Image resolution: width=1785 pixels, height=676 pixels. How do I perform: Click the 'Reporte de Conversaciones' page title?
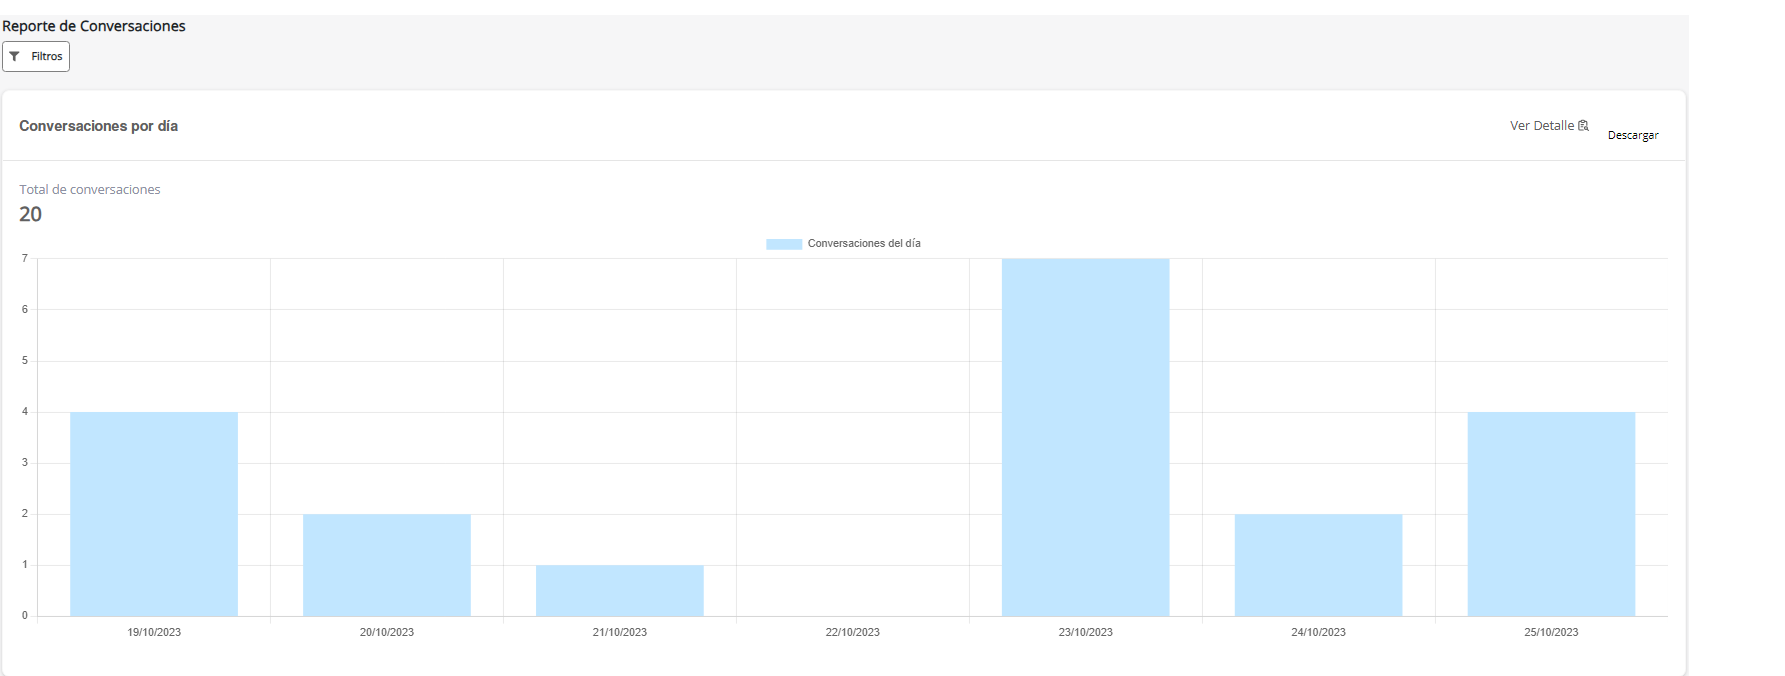[94, 26]
